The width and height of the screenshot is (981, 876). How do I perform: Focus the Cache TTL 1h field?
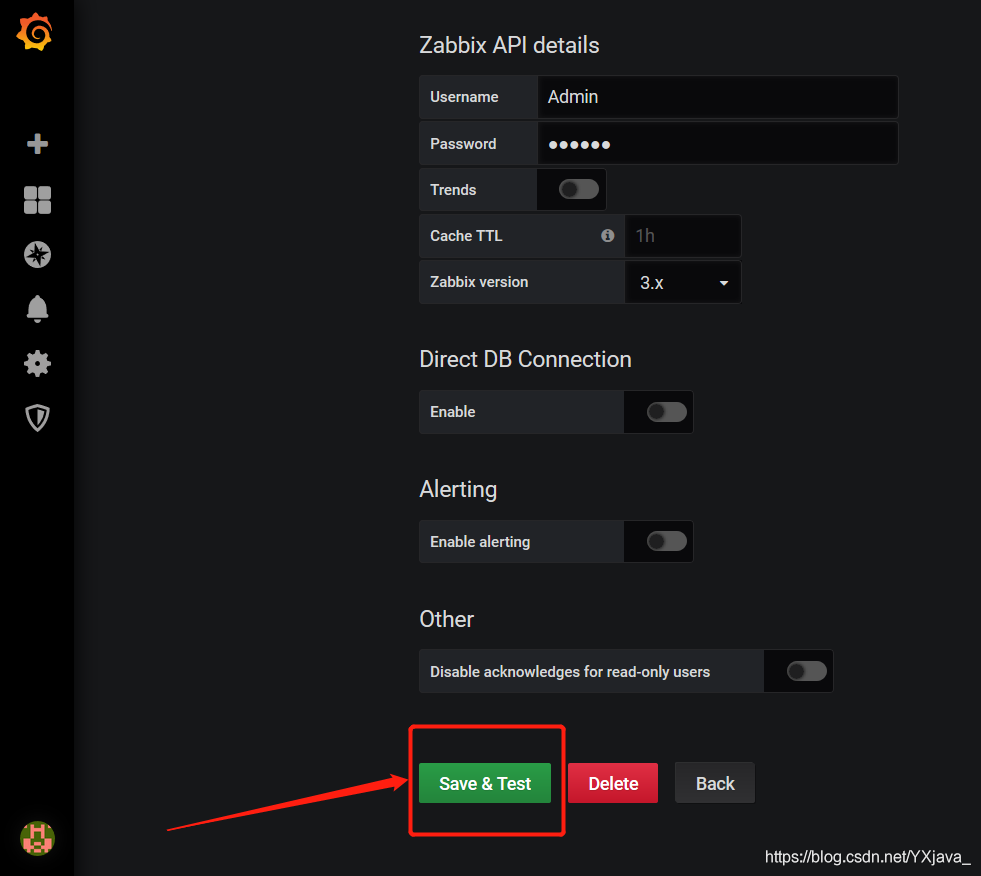coord(683,236)
